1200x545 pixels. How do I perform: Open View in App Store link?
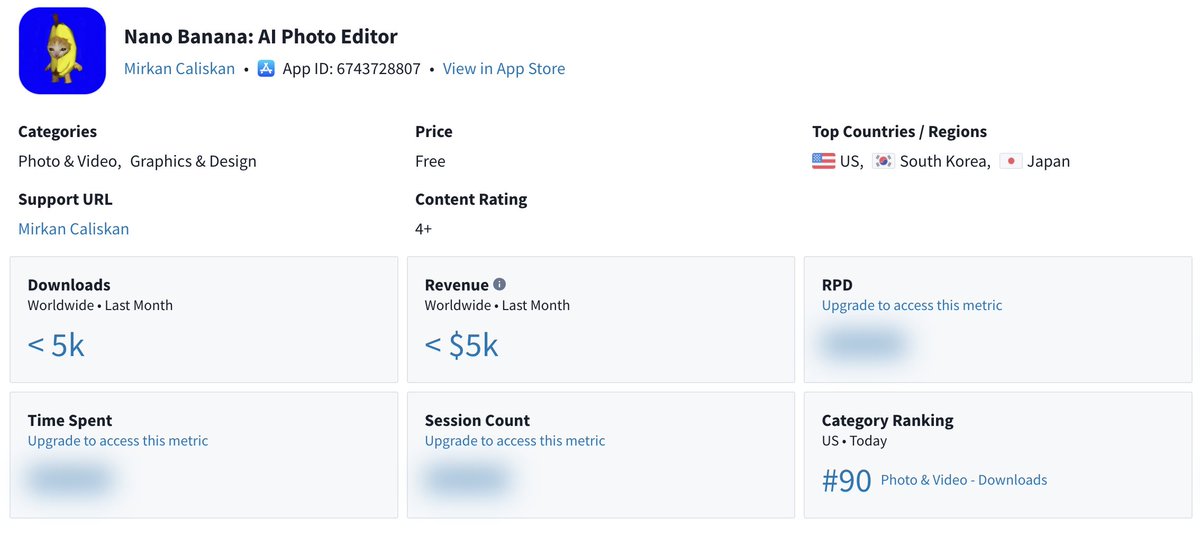pyautogui.click(x=504, y=69)
